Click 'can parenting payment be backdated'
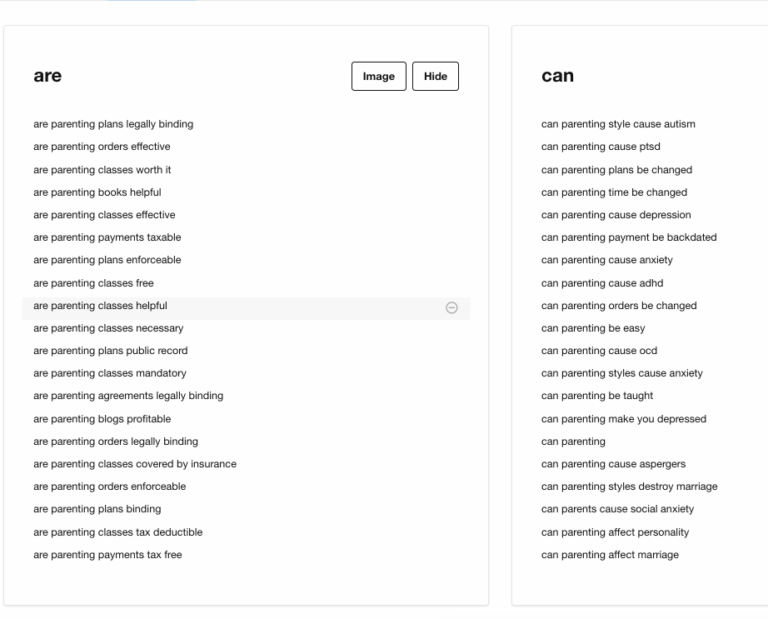The width and height of the screenshot is (768, 619). 628,238
